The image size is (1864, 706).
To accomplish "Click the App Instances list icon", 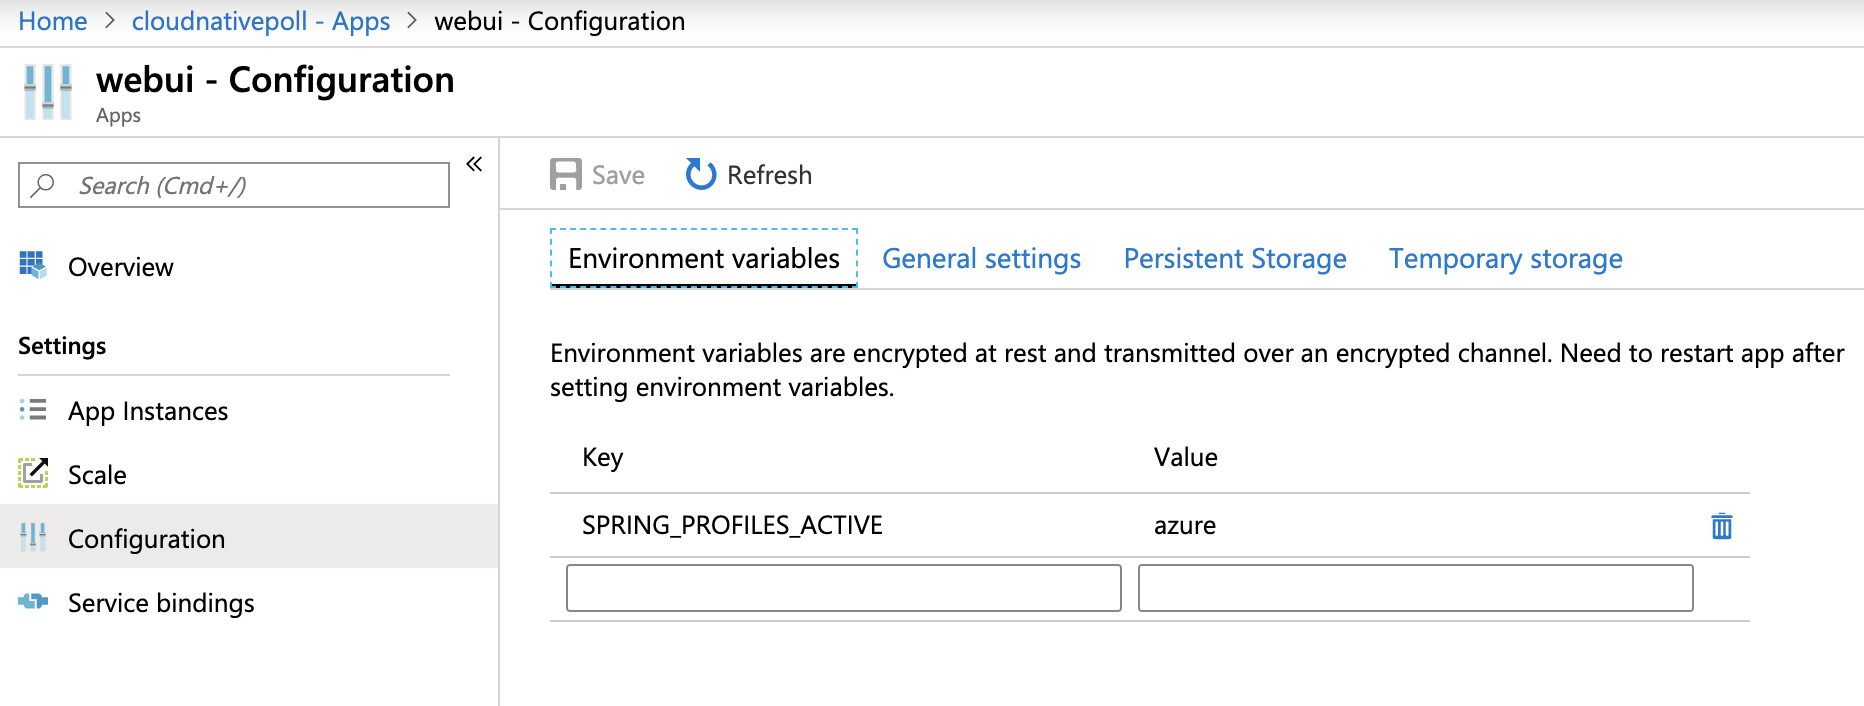I will point(33,410).
